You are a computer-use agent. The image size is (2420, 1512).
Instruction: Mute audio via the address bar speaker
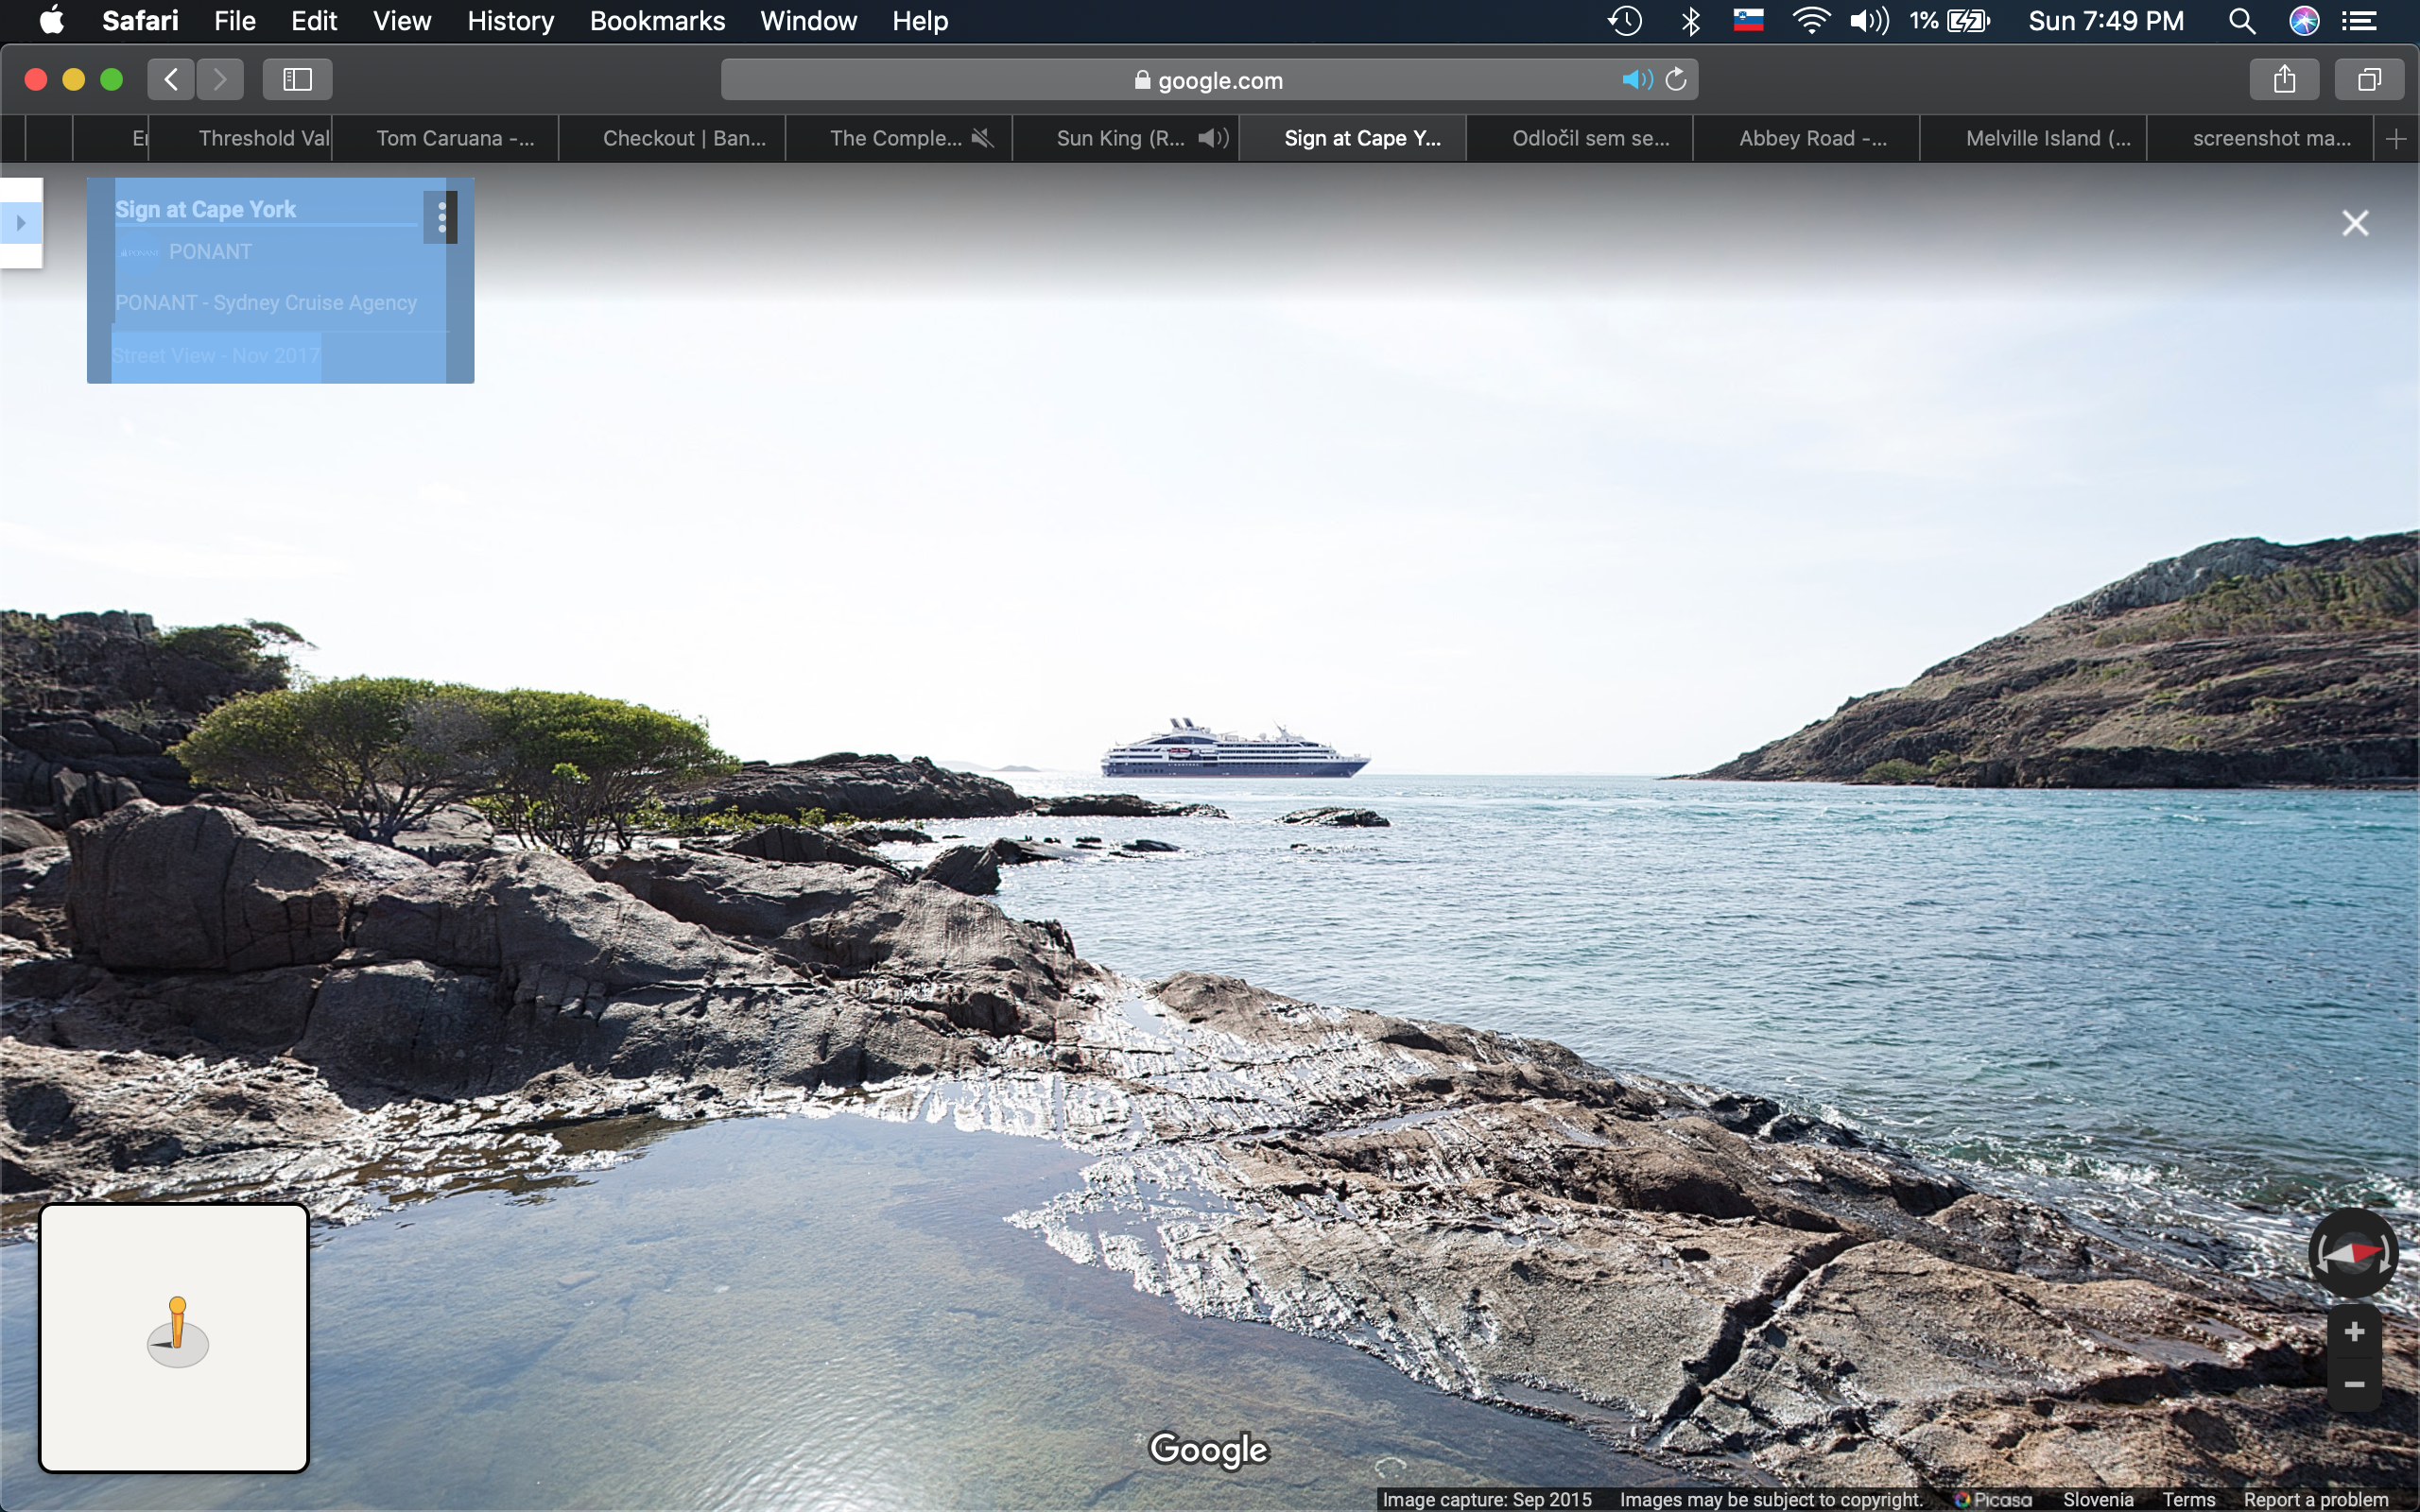point(1636,80)
